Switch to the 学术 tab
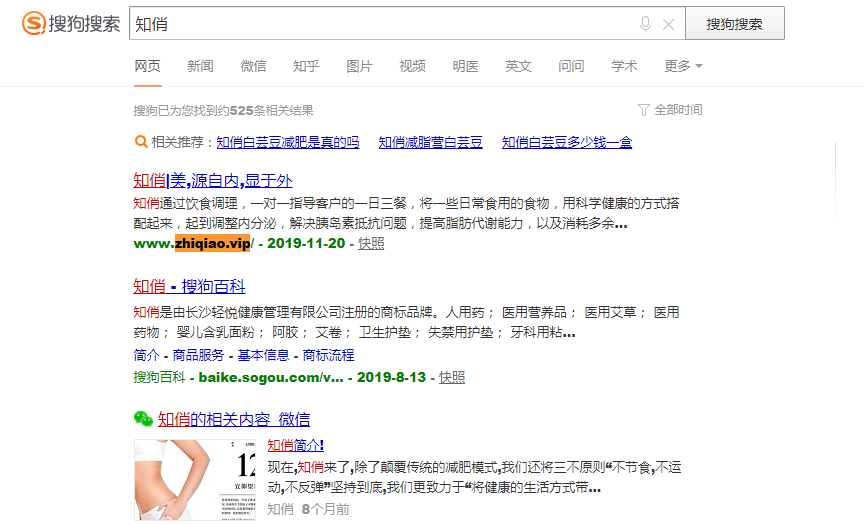 (624, 66)
